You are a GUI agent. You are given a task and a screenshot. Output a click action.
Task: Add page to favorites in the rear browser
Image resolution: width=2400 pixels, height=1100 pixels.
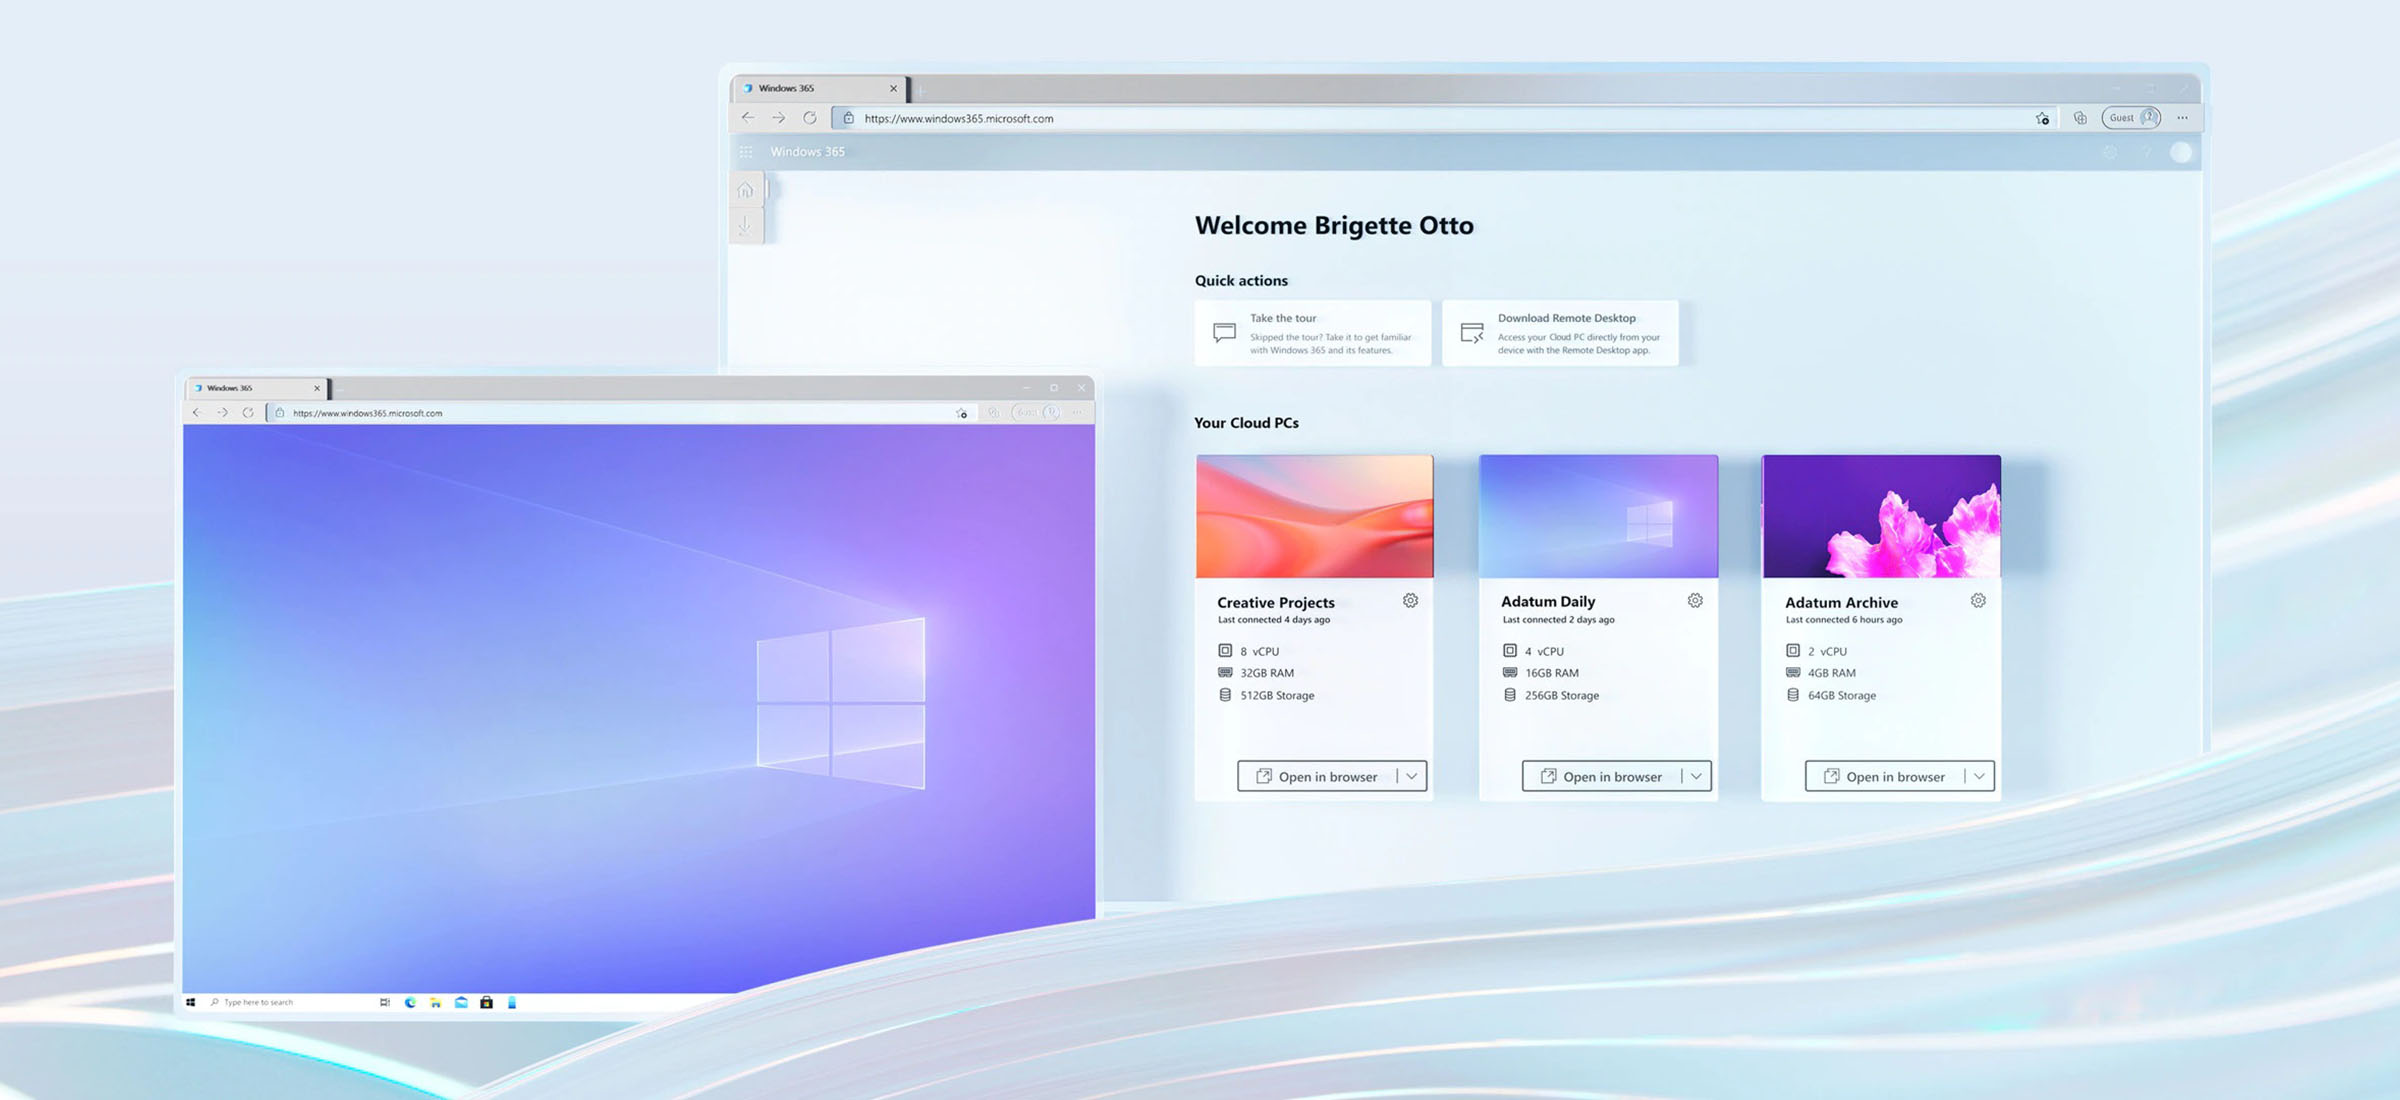[x=2042, y=118]
